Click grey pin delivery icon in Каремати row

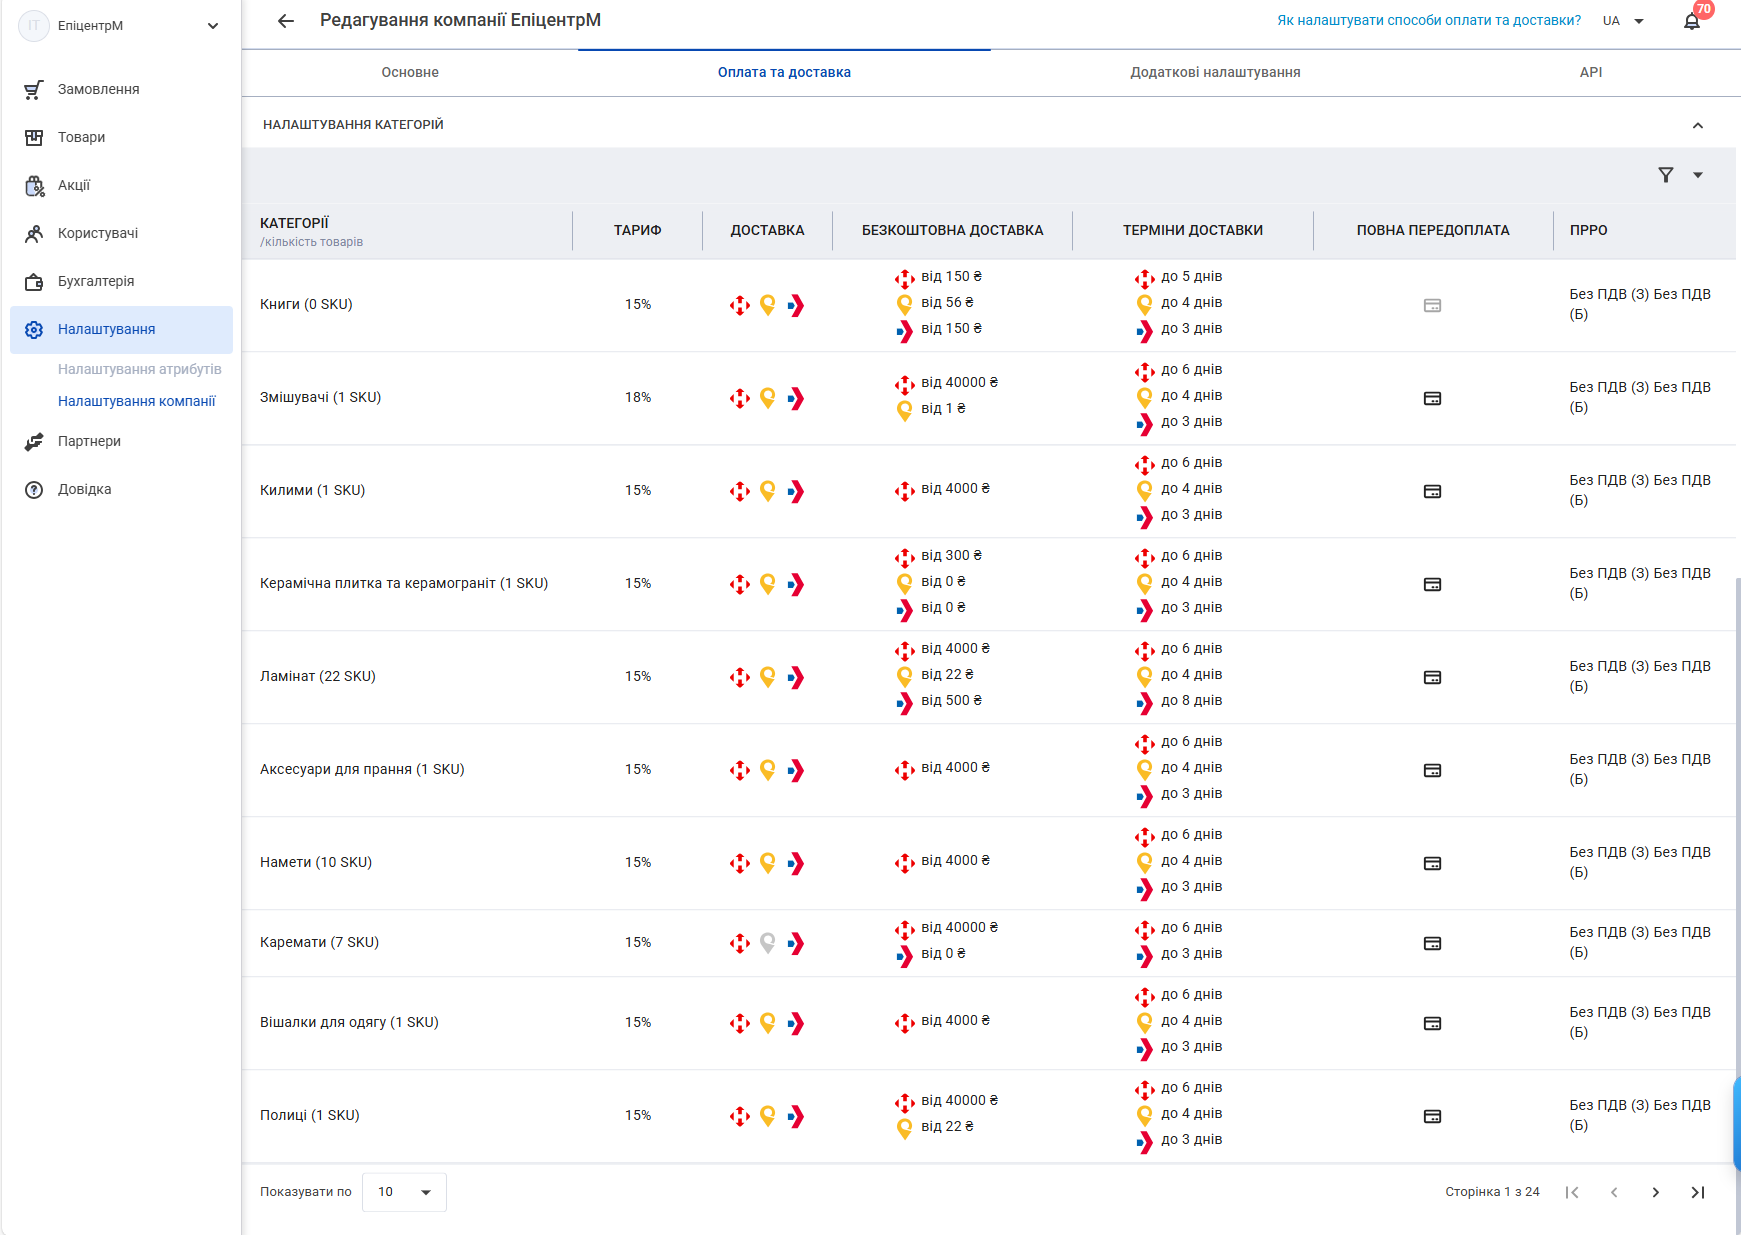click(x=768, y=943)
